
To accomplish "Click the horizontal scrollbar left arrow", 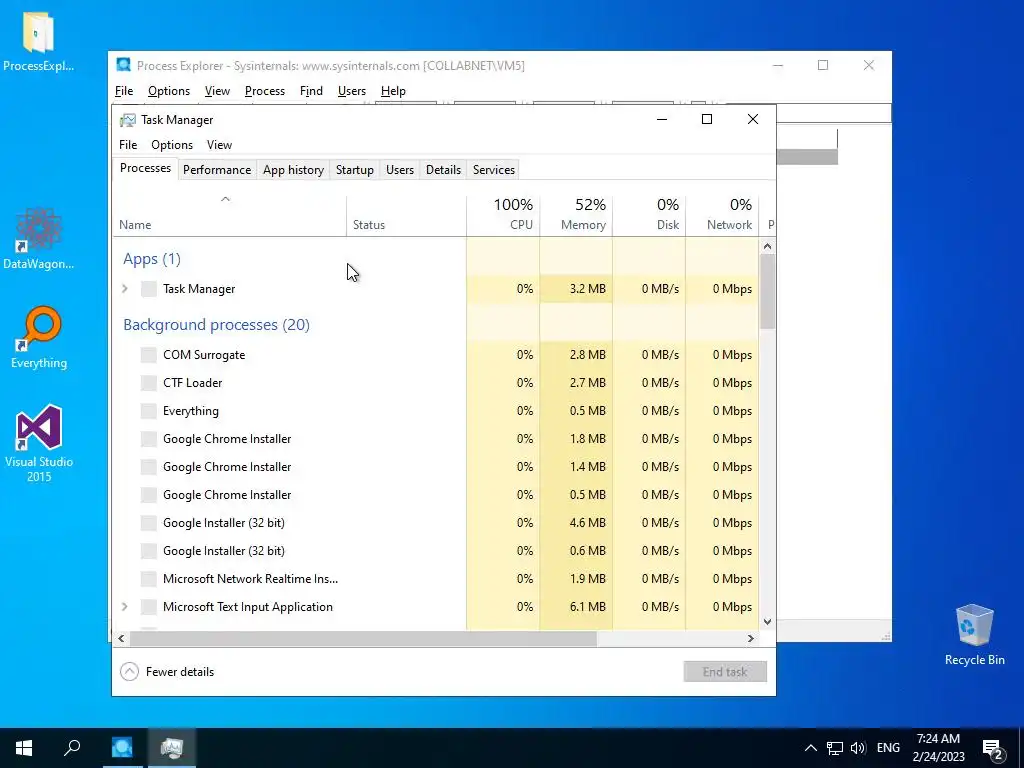I will click(x=121, y=638).
